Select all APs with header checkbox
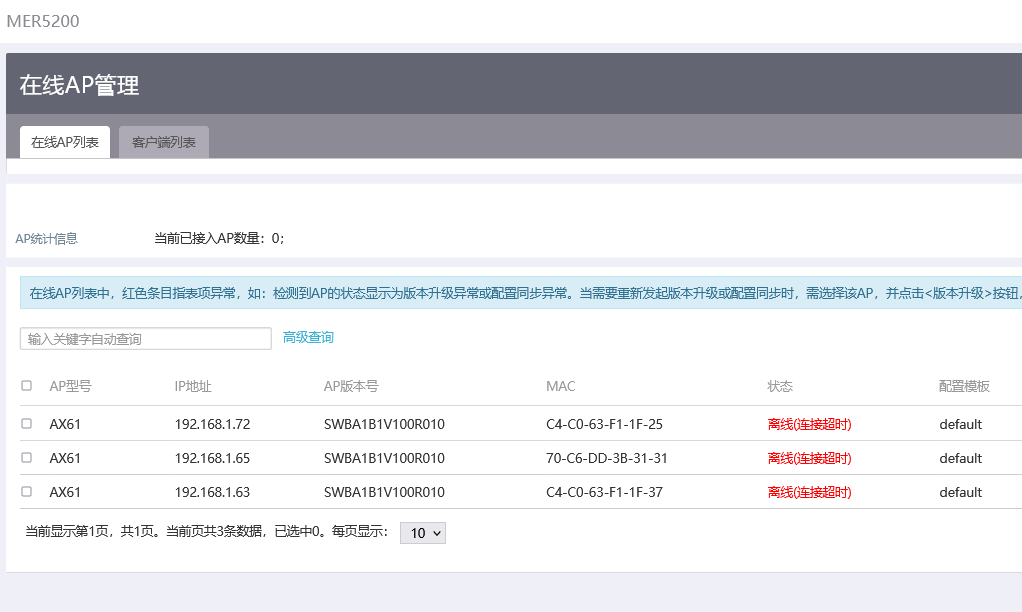Viewport: 1022px width, 612px height. (x=26, y=386)
